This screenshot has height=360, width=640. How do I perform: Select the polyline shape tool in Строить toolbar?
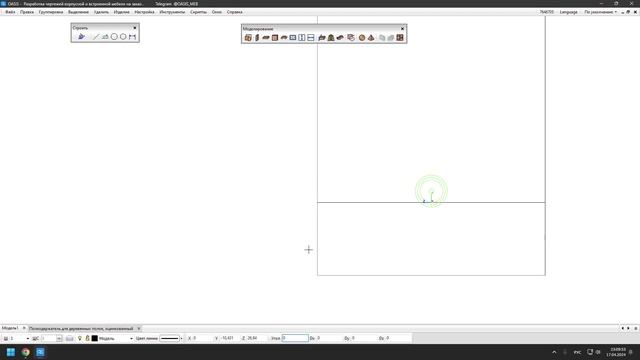tap(105, 37)
